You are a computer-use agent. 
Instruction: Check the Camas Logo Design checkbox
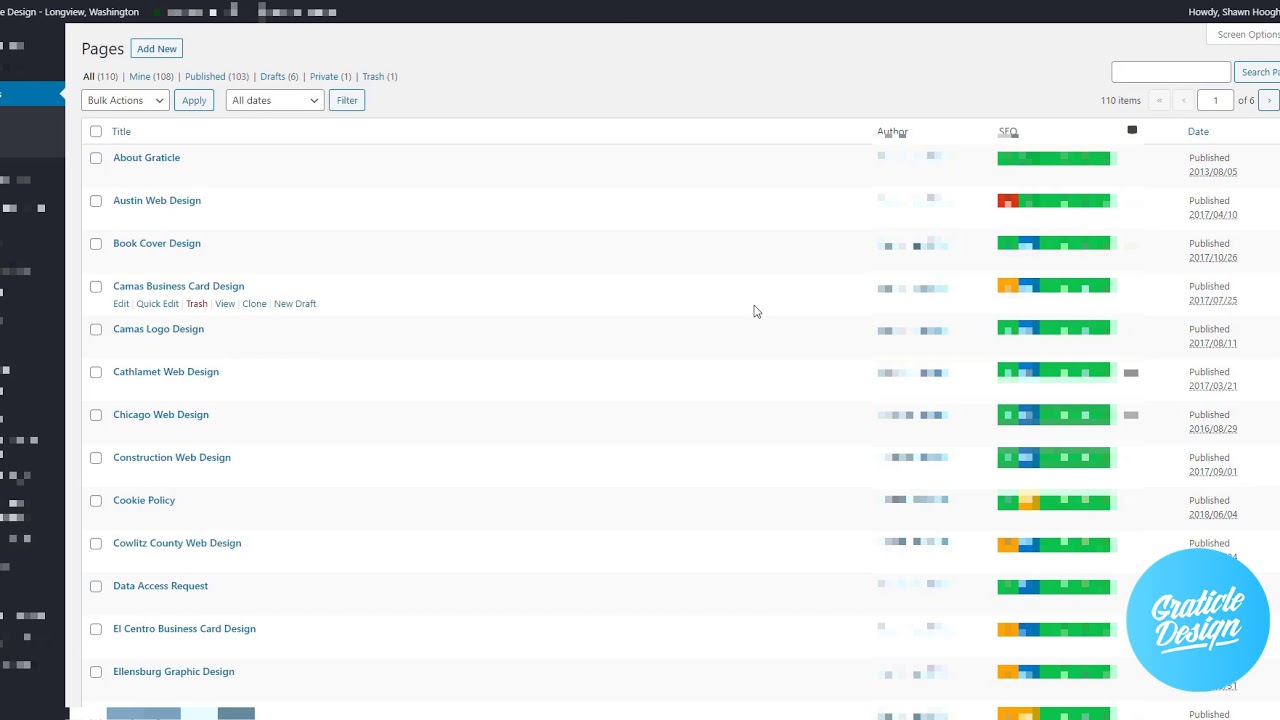(x=96, y=330)
